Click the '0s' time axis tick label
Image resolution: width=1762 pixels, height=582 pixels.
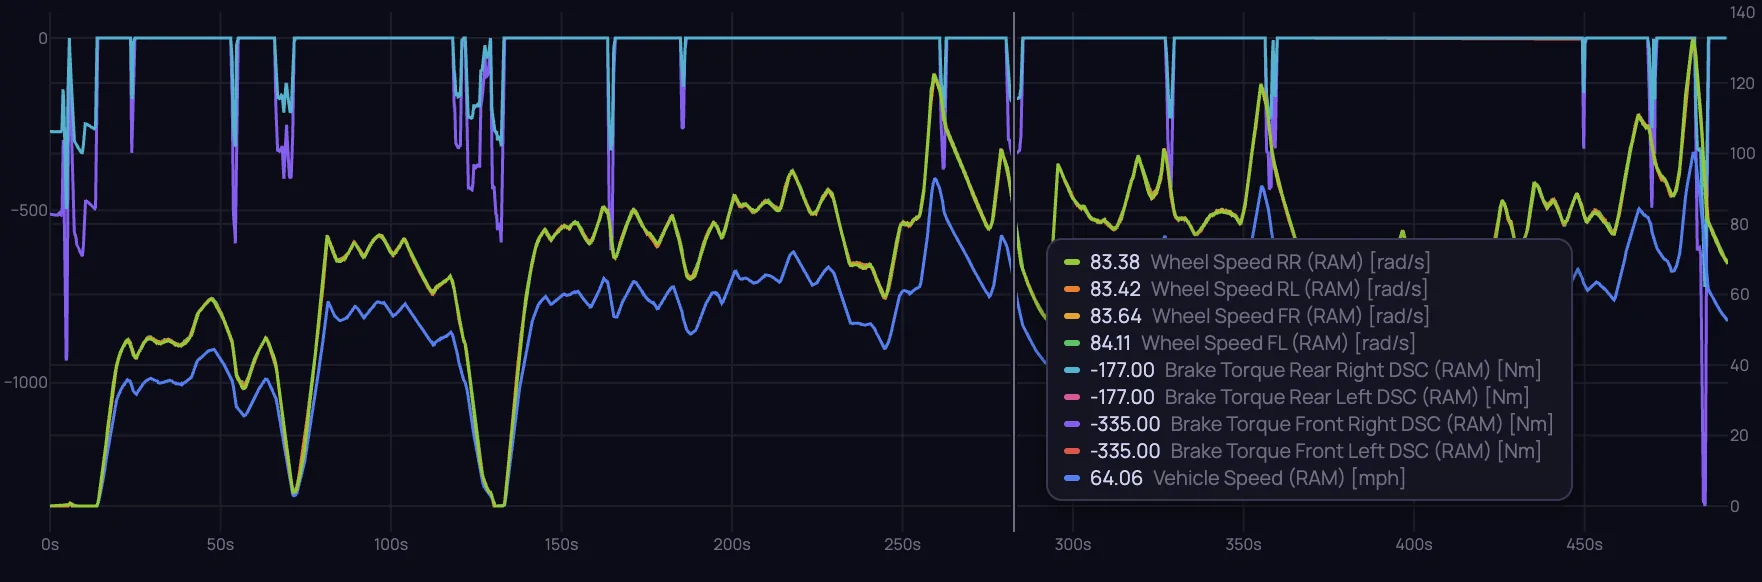(x=50, y=545)
